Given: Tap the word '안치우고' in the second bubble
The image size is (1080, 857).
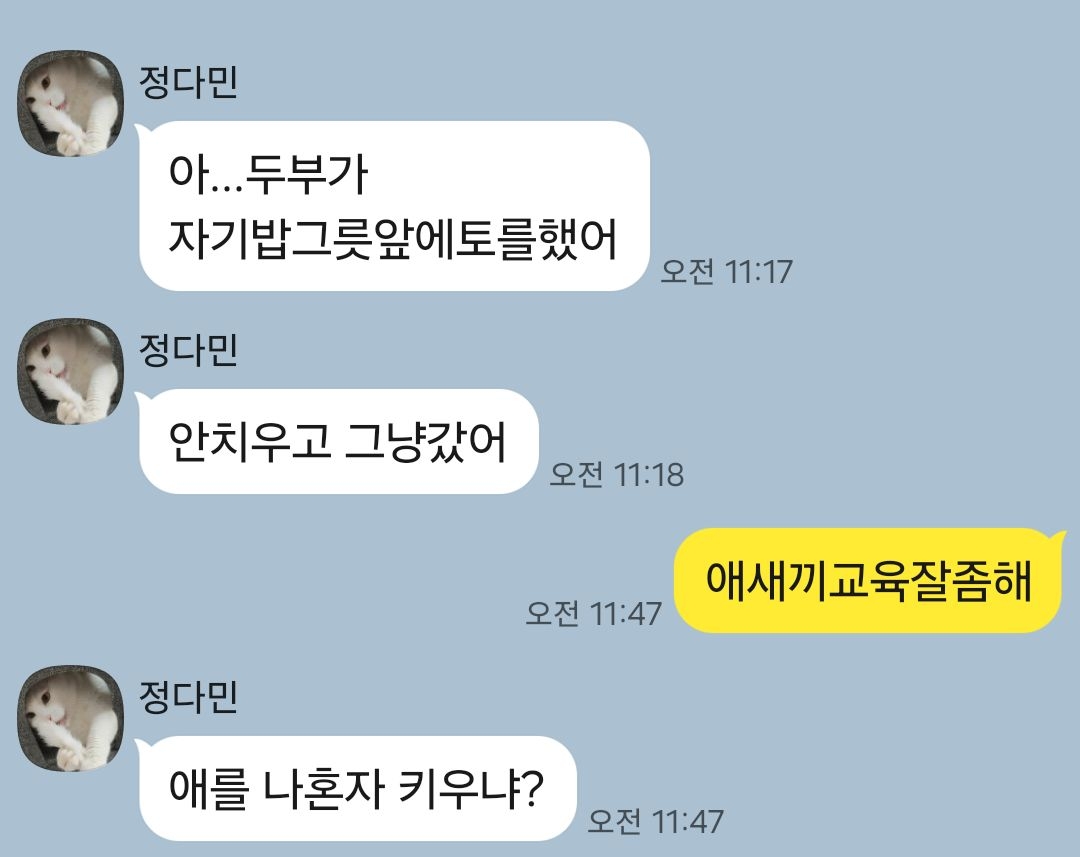Looking at the screenshot, I should click(249, 442).
